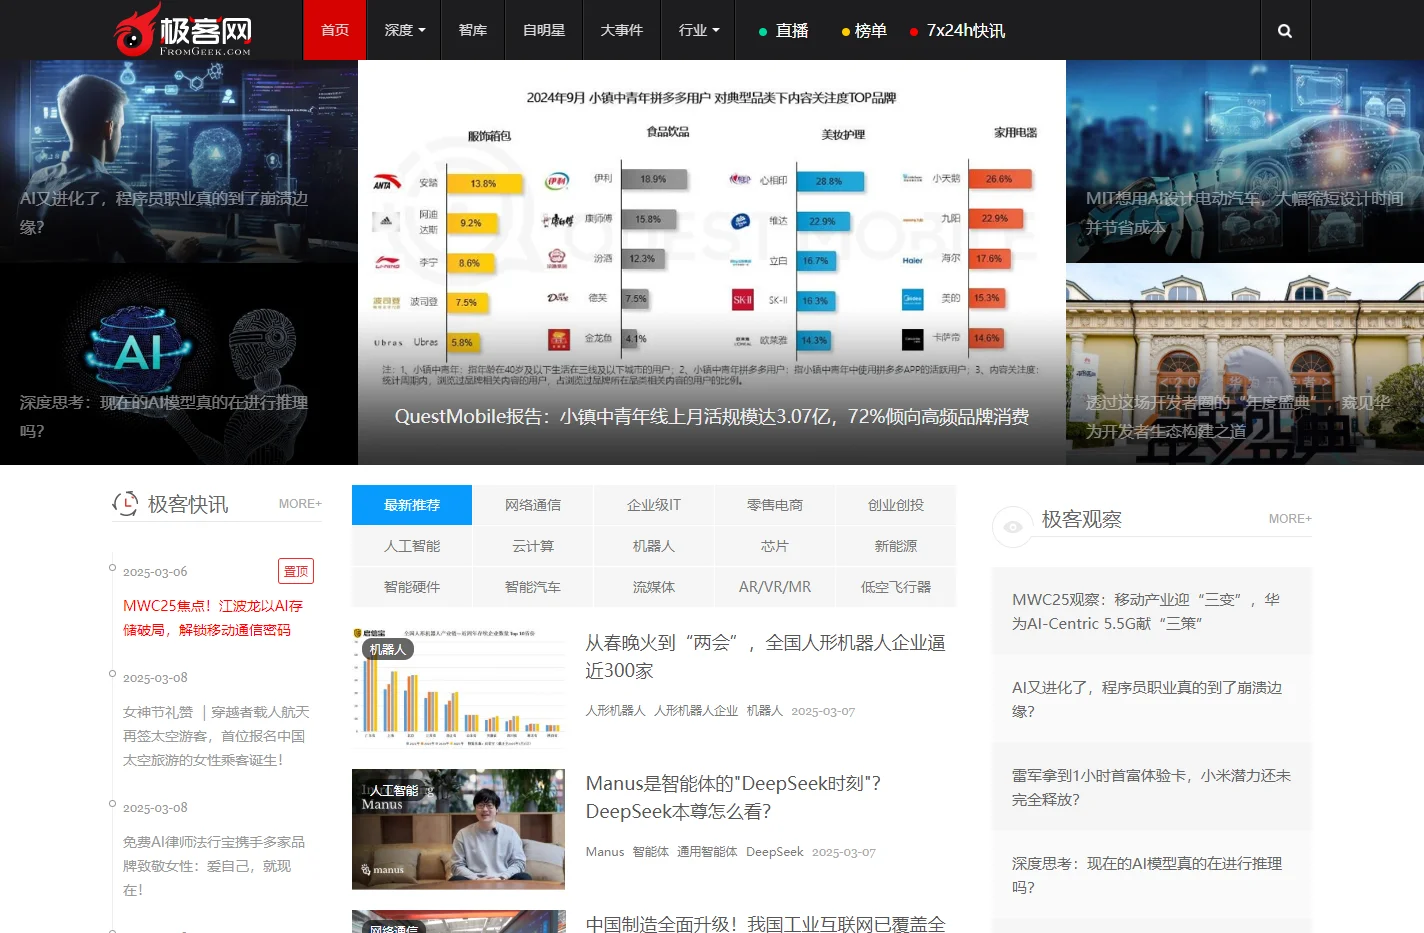Click the 极客网 FromGeek logo
The image size is (1424, 933).
click(x=183, y=30)
